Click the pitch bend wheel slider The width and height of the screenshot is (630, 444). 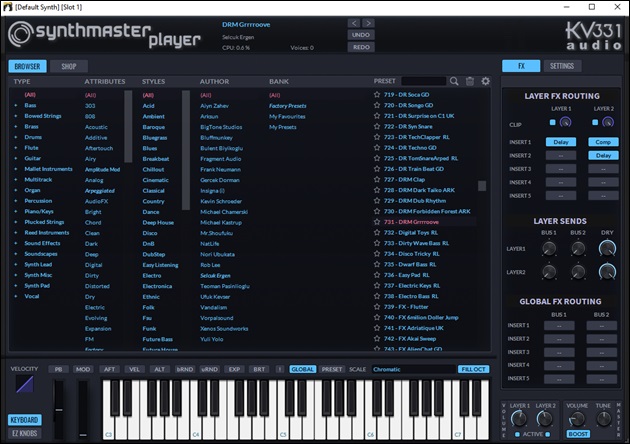[59, 410]
